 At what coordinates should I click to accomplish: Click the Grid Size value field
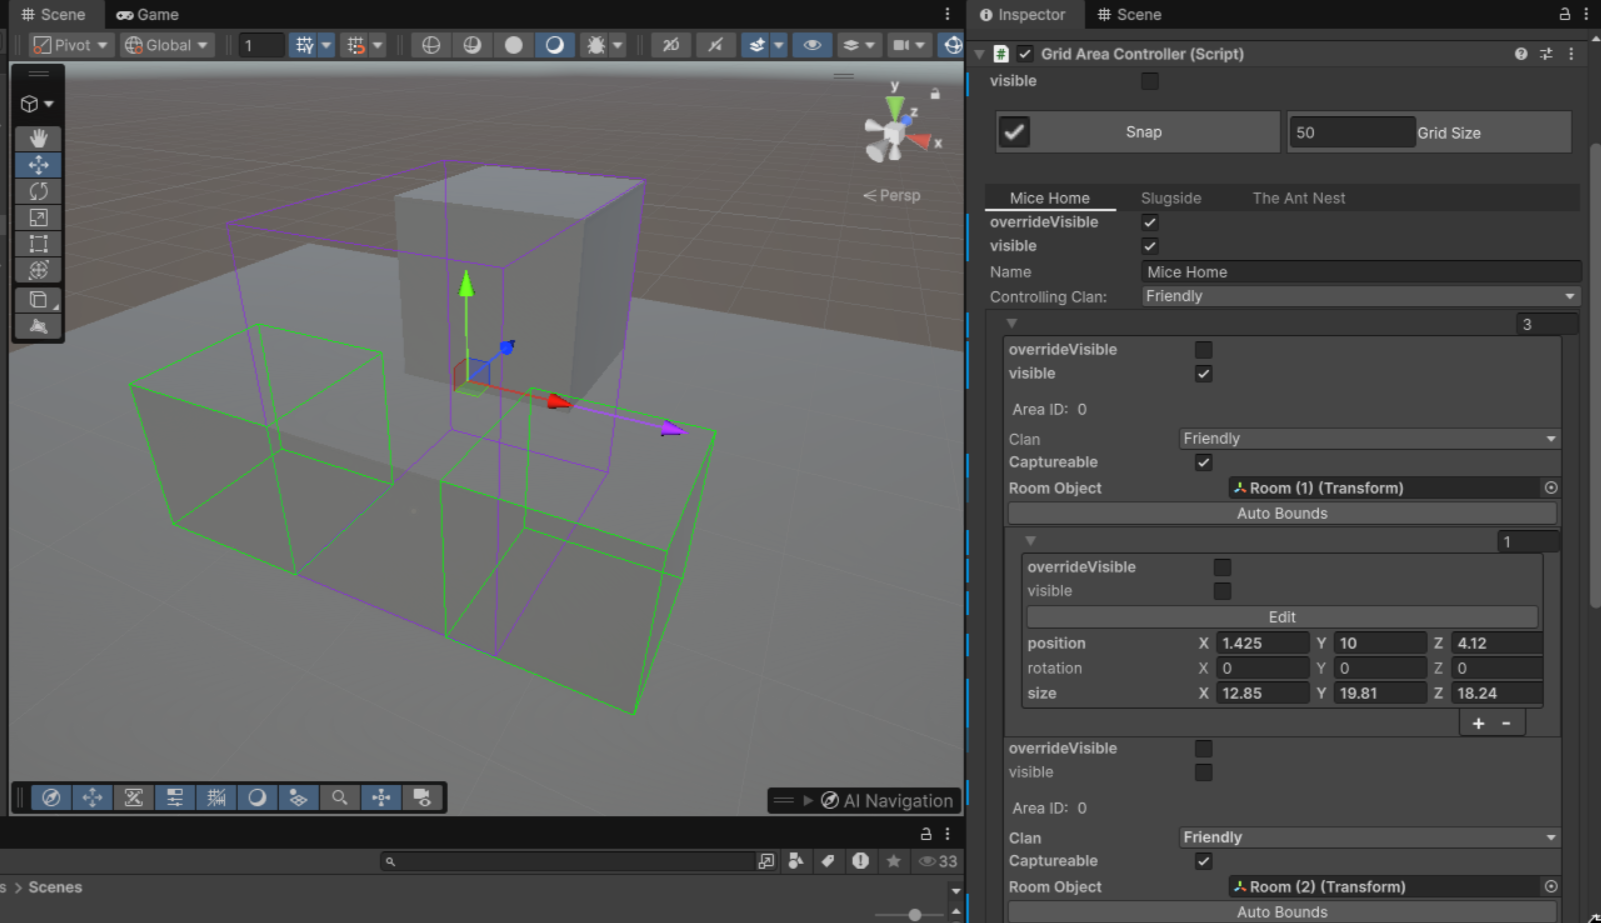point(1351,133)
